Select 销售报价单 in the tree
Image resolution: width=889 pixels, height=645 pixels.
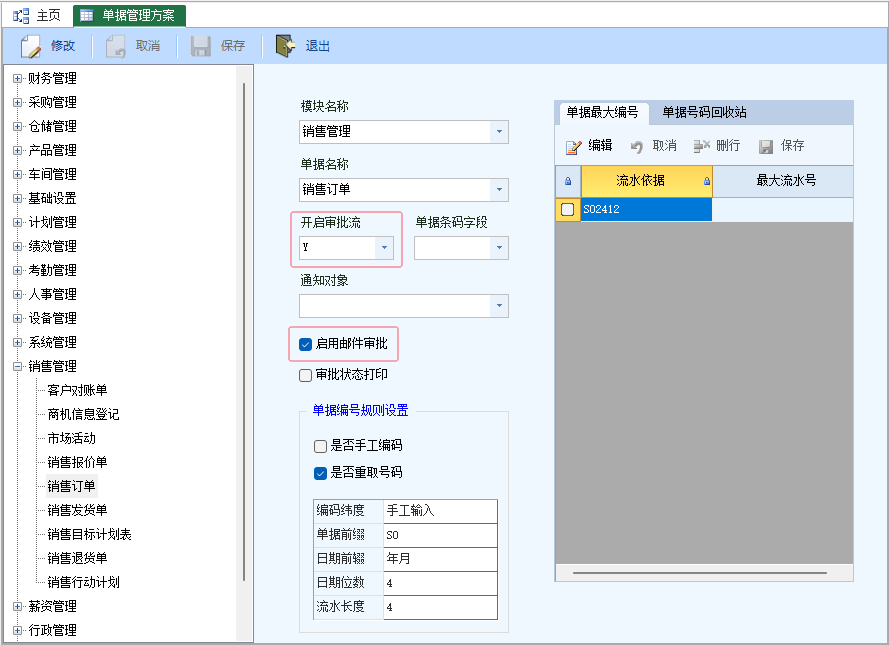(x=77, y=462)
